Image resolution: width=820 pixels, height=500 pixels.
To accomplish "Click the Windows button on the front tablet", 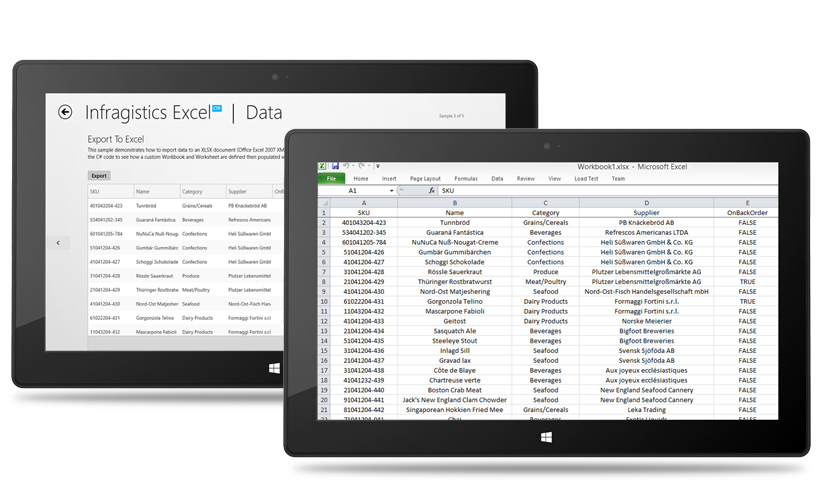I will click(x=546, y=437).
